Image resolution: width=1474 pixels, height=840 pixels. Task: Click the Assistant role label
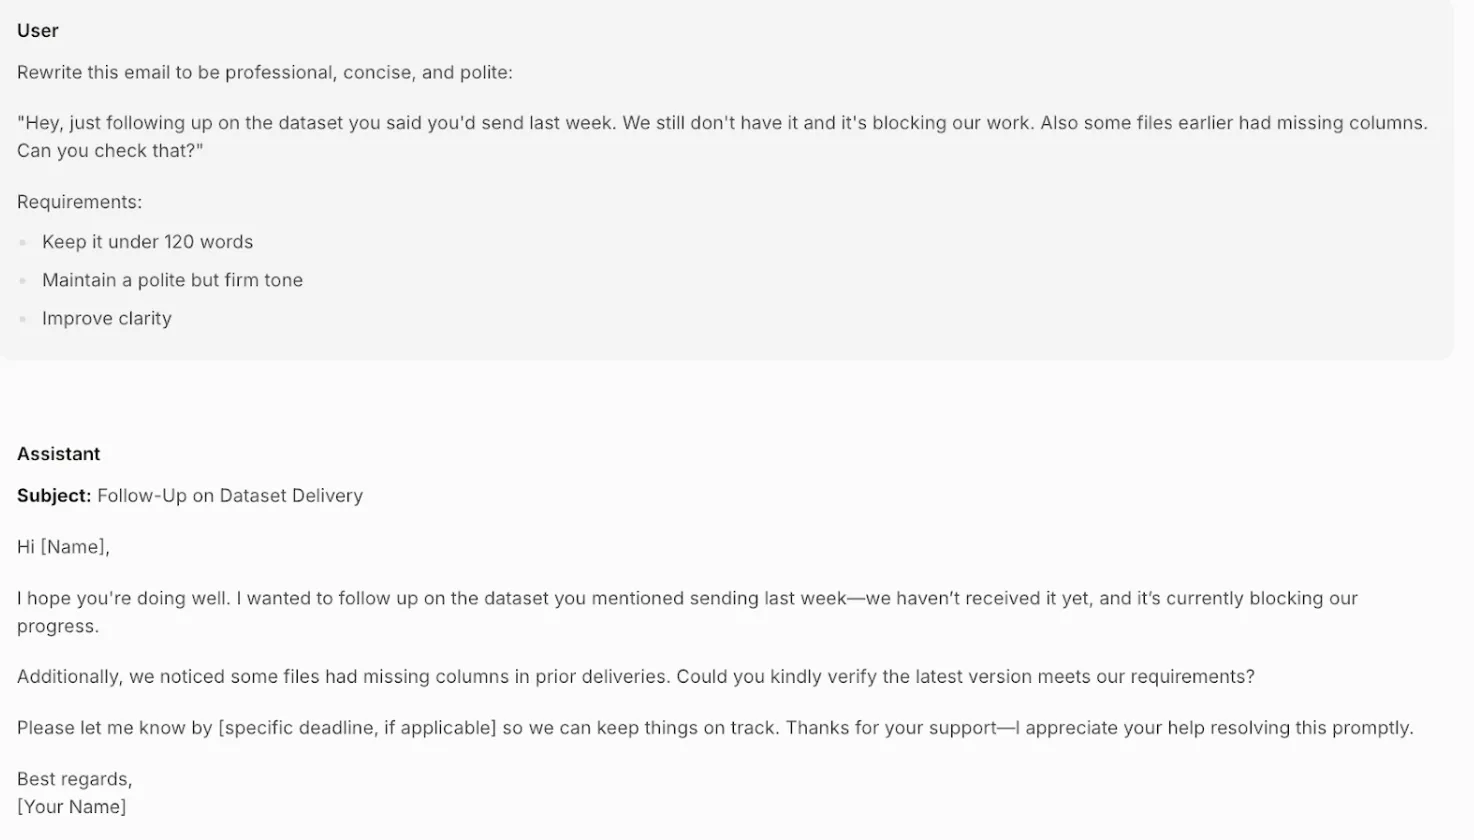(58, 454)
